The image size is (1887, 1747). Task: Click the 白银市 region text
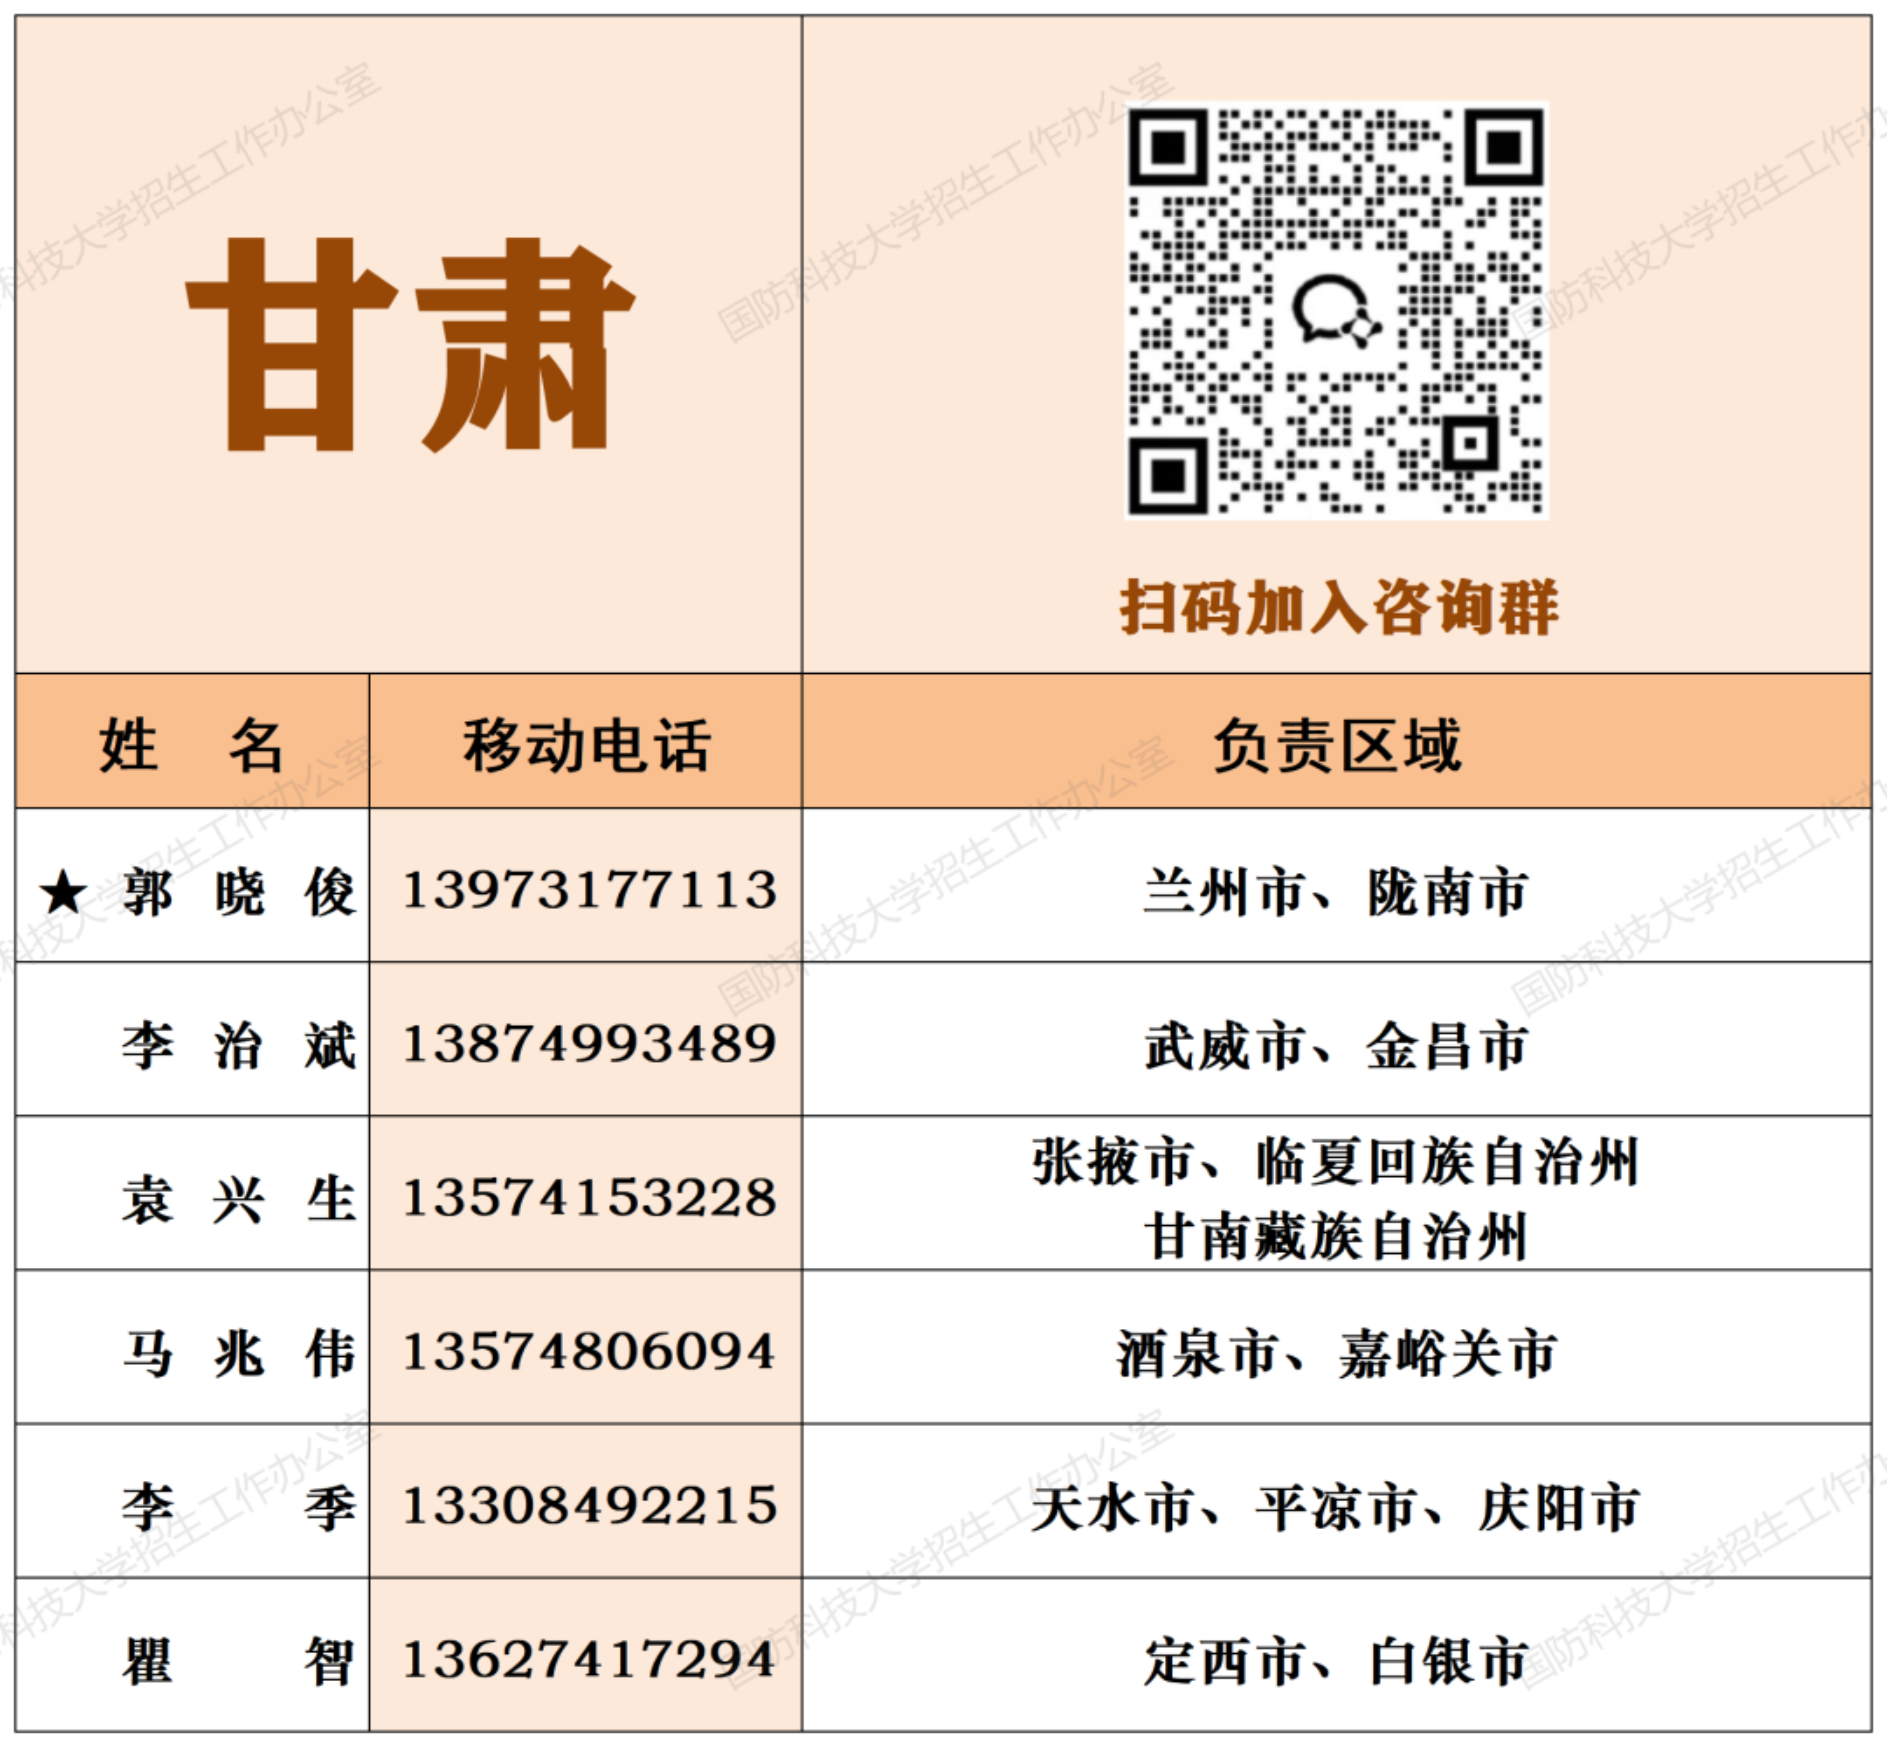point(1447,1662)
